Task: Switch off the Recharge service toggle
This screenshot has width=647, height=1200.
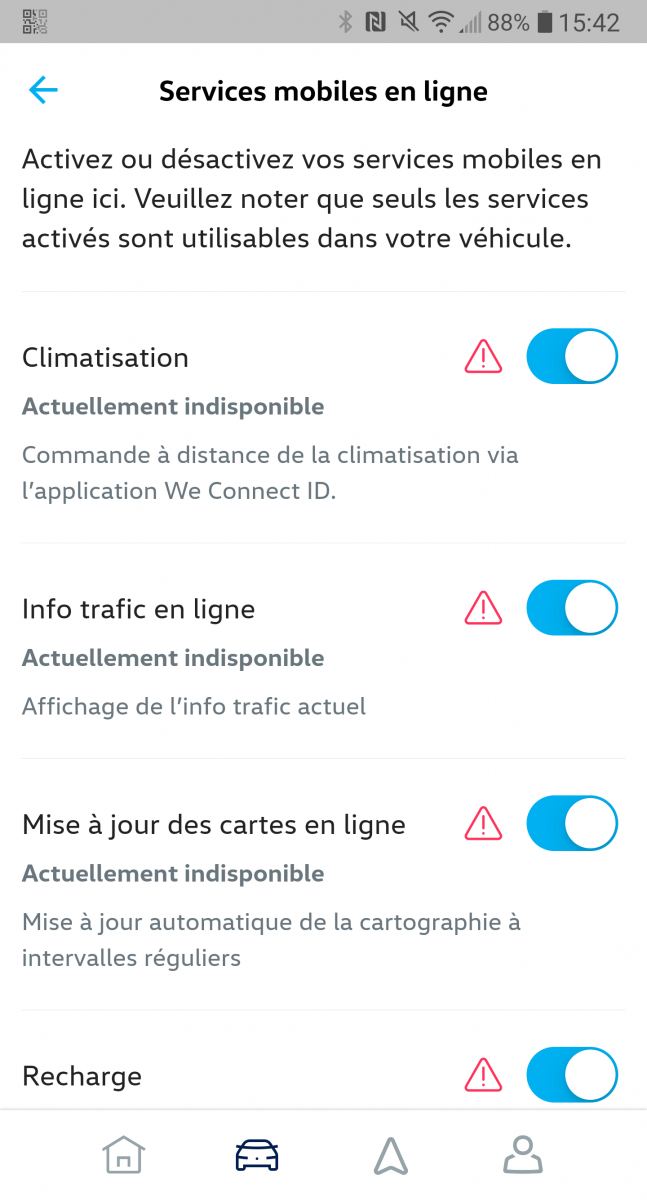Action: tap(572, 1075)
